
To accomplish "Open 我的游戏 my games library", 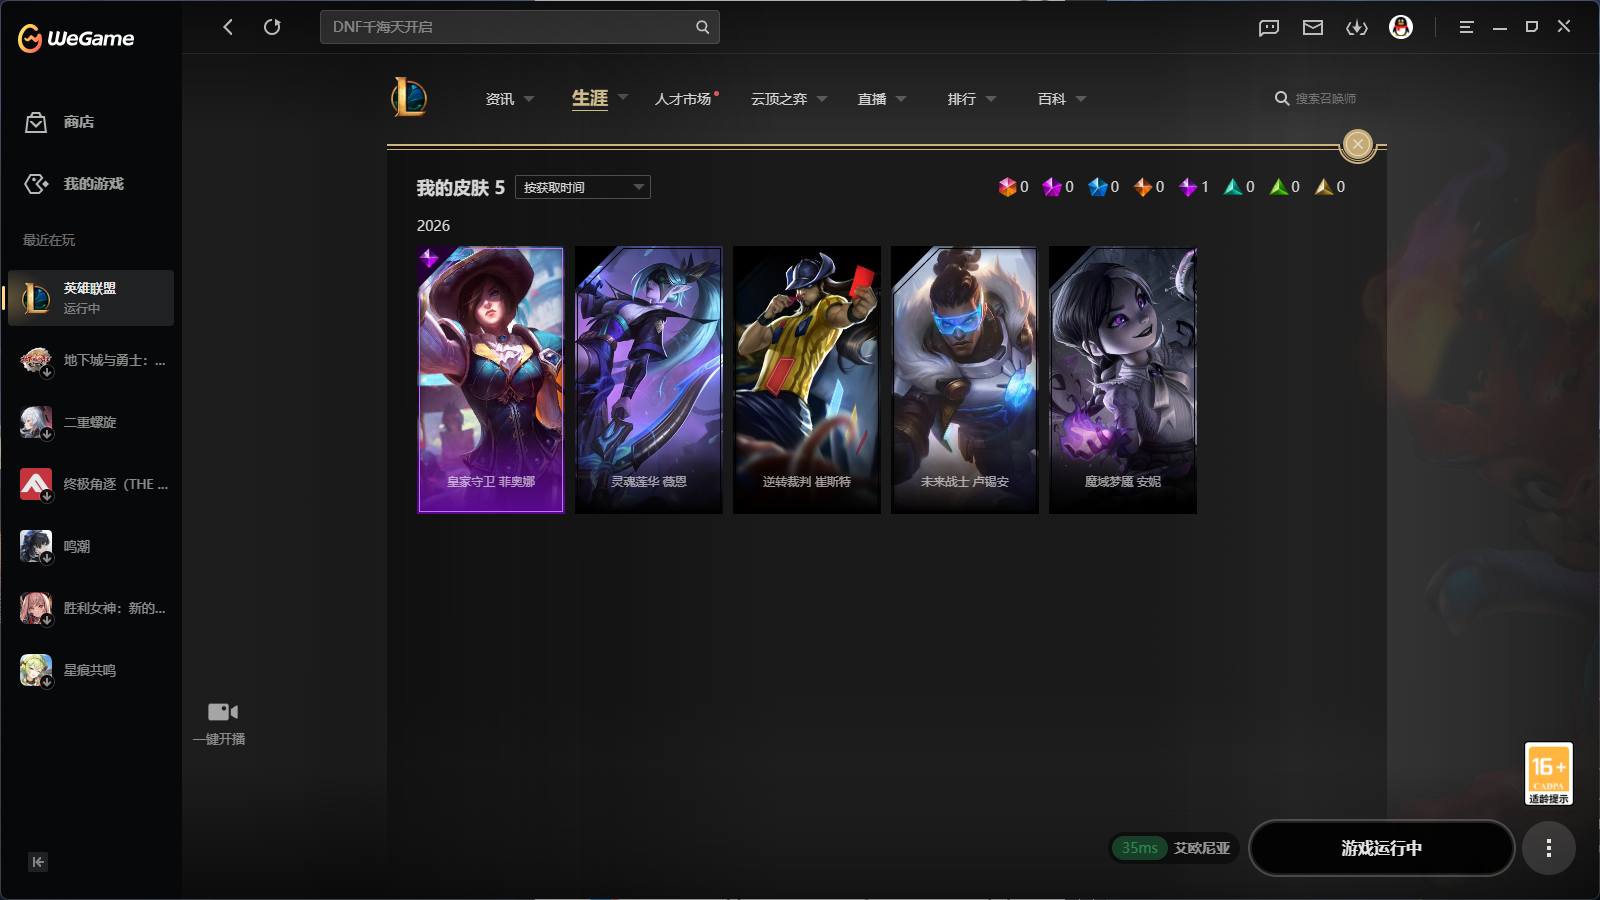I will (74, 184).
